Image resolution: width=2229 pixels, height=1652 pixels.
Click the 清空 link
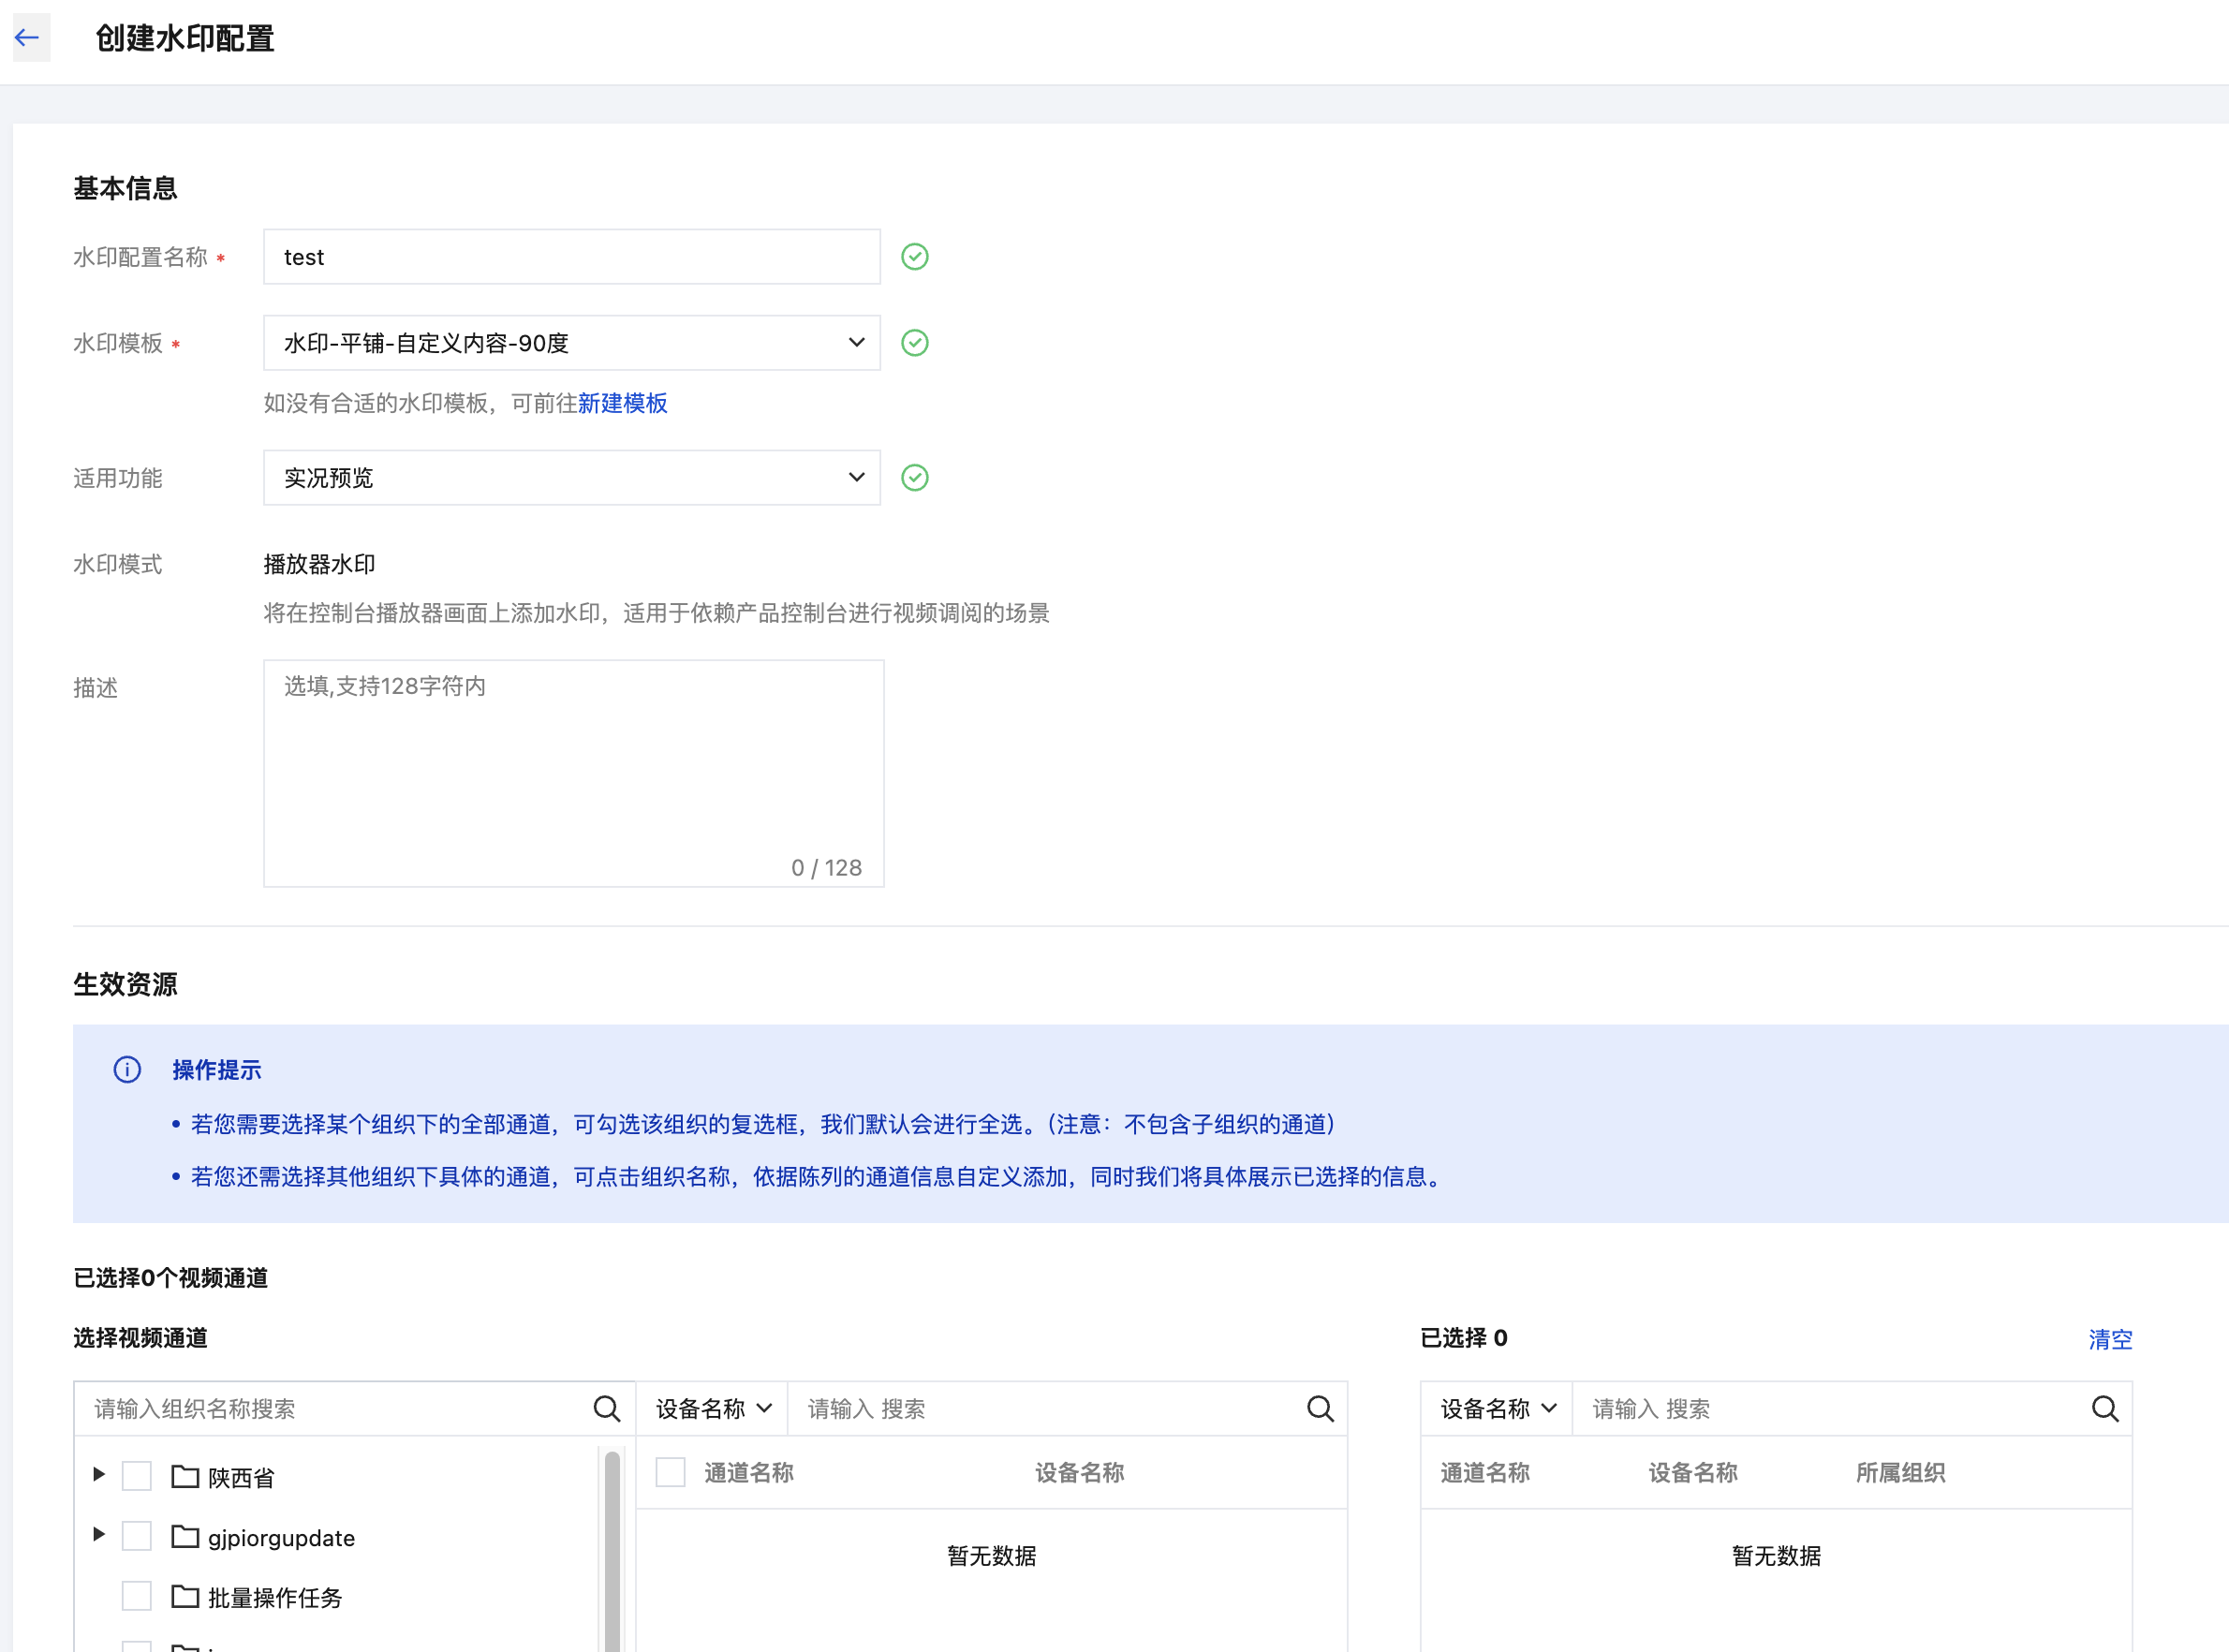pos(2109,1338)
